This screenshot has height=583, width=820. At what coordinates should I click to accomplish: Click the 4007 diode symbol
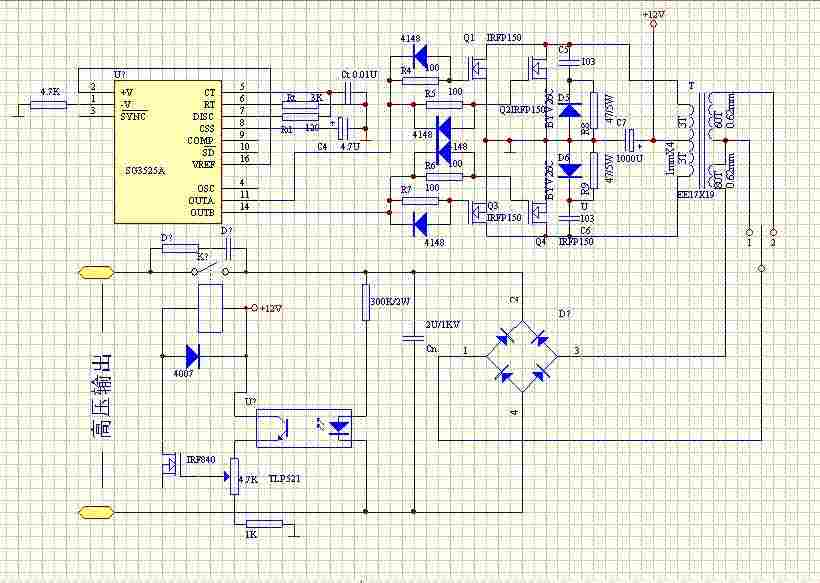click(x=192, y=357)
